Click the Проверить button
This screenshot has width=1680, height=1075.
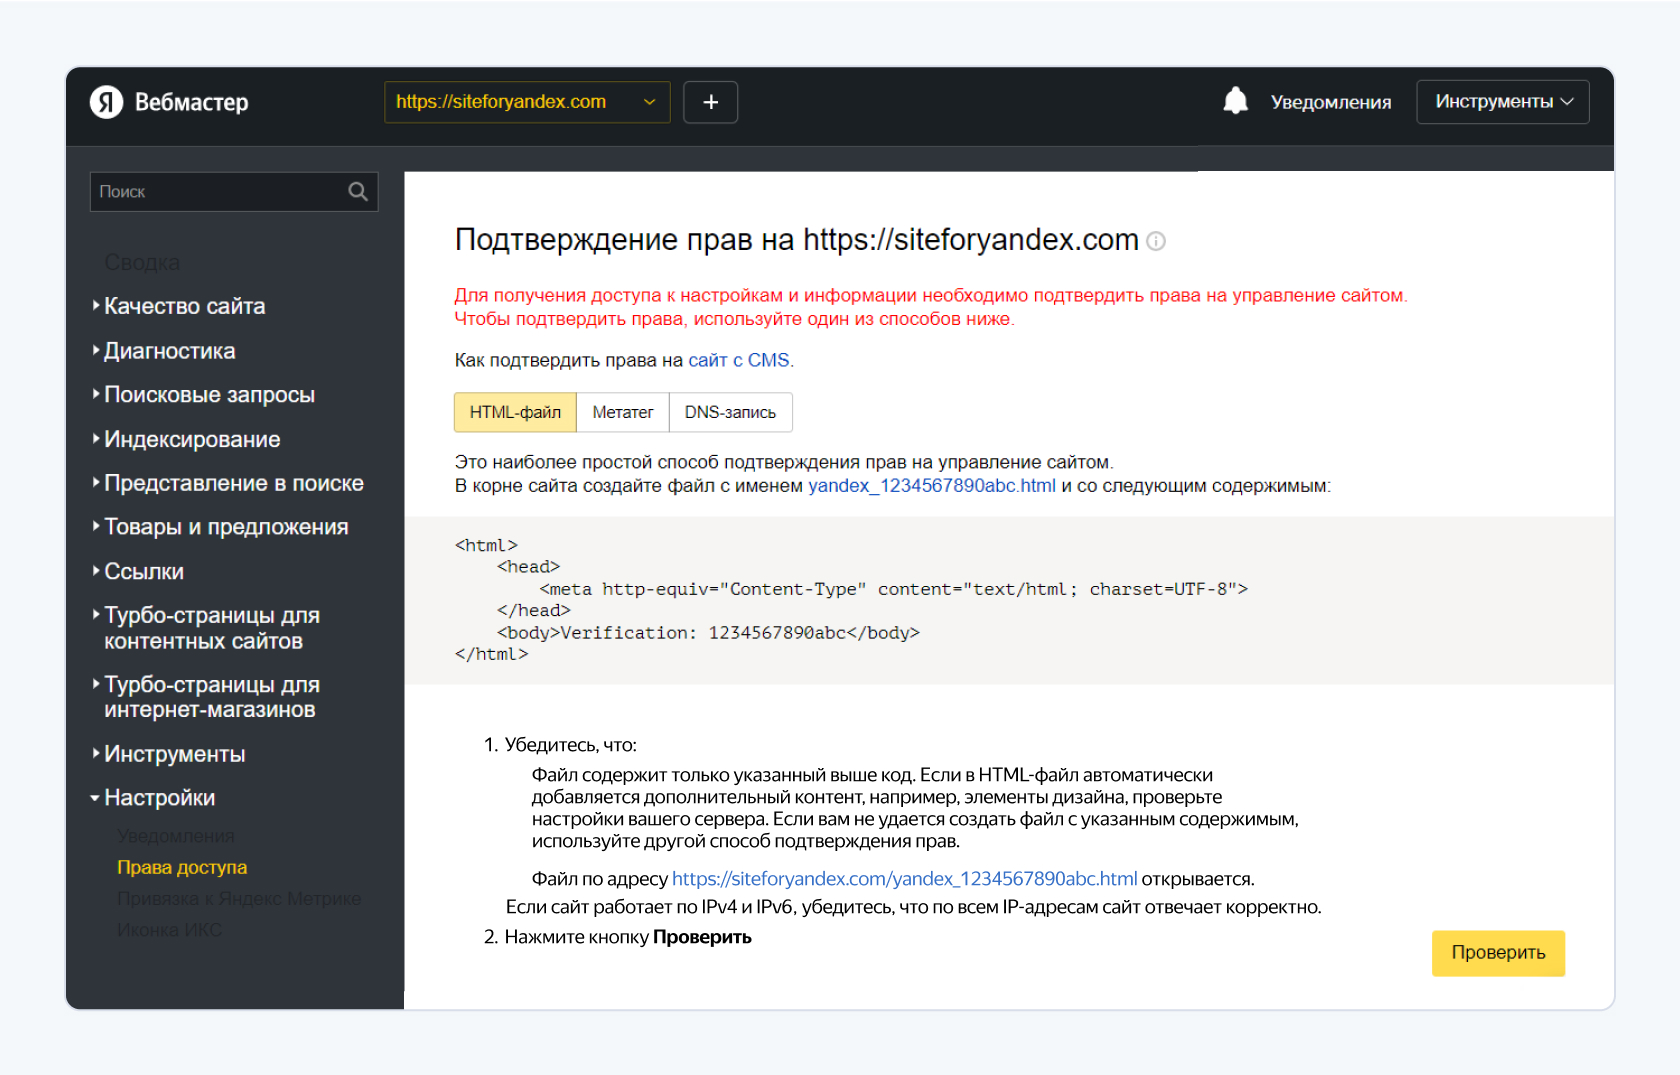1498,953
